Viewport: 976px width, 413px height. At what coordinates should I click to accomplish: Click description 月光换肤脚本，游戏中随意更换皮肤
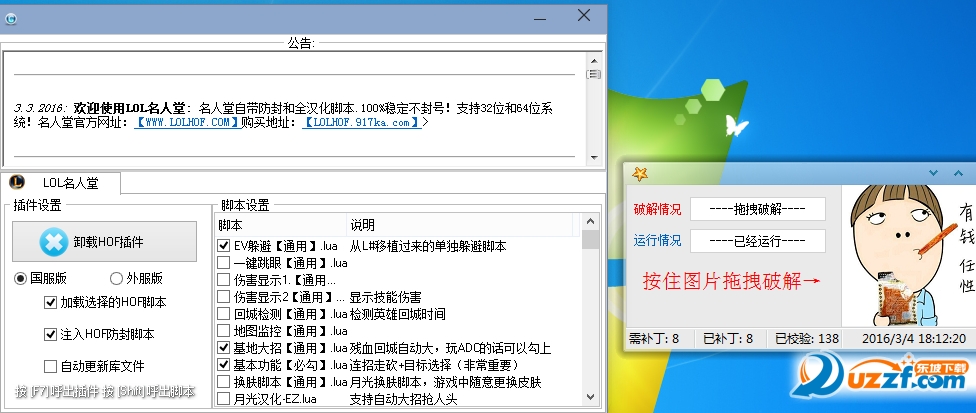pos(445,382)
